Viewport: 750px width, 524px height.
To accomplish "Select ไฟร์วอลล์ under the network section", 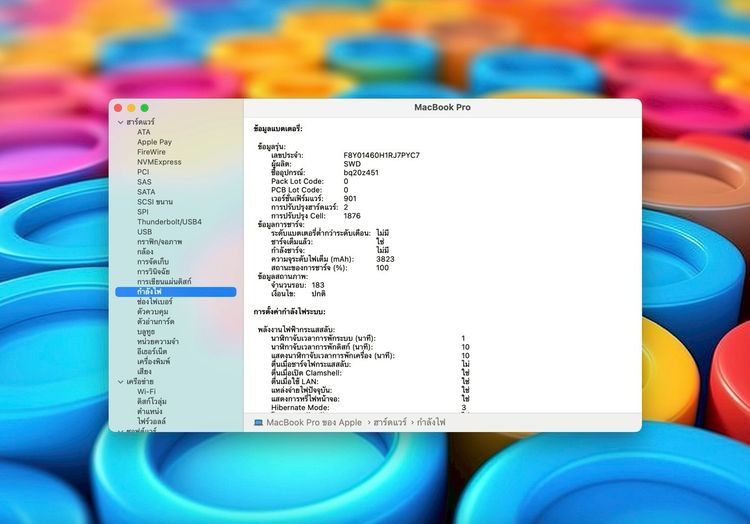I will click(x=152, y=421).
